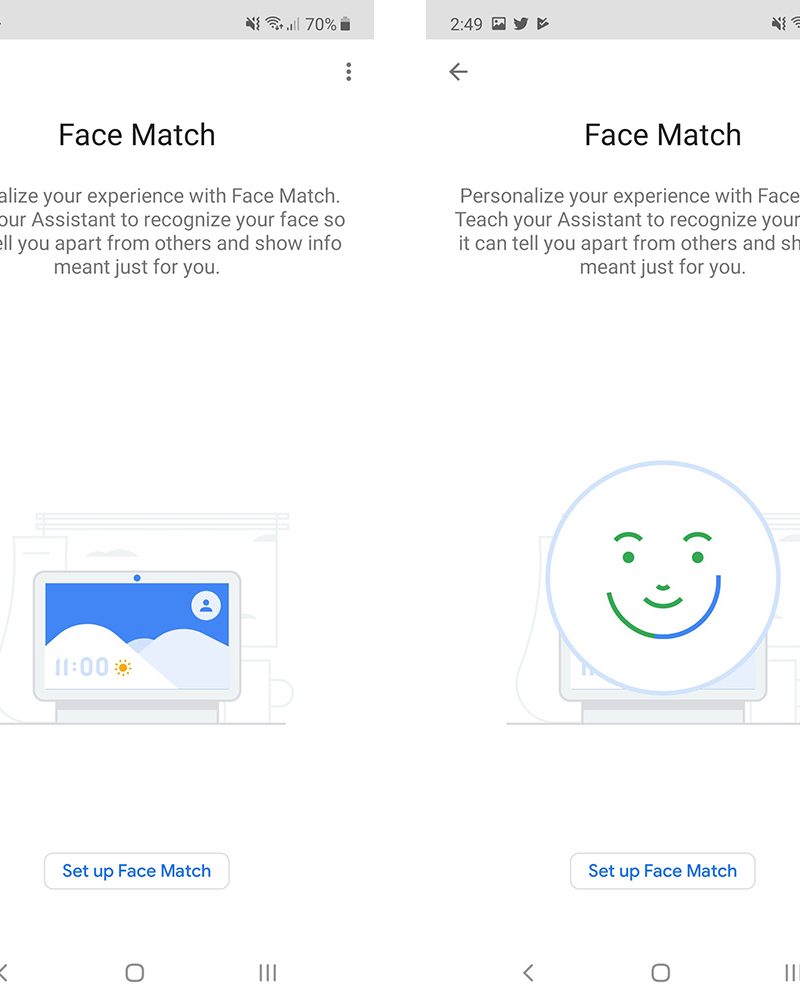The width and height of the screenshot is (800, 1000).
Task: Tap Set up Face Match on left screen
Action: (x=137, y=871)
